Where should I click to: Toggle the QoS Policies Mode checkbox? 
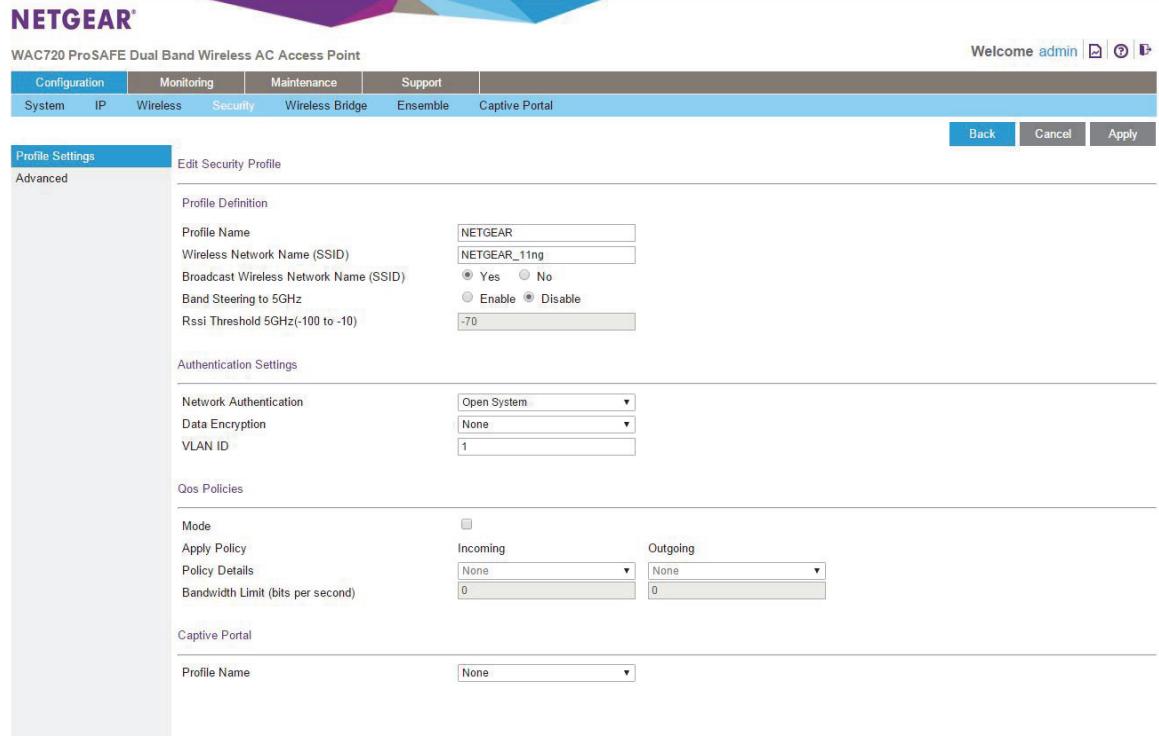click(x=466, y=524)
